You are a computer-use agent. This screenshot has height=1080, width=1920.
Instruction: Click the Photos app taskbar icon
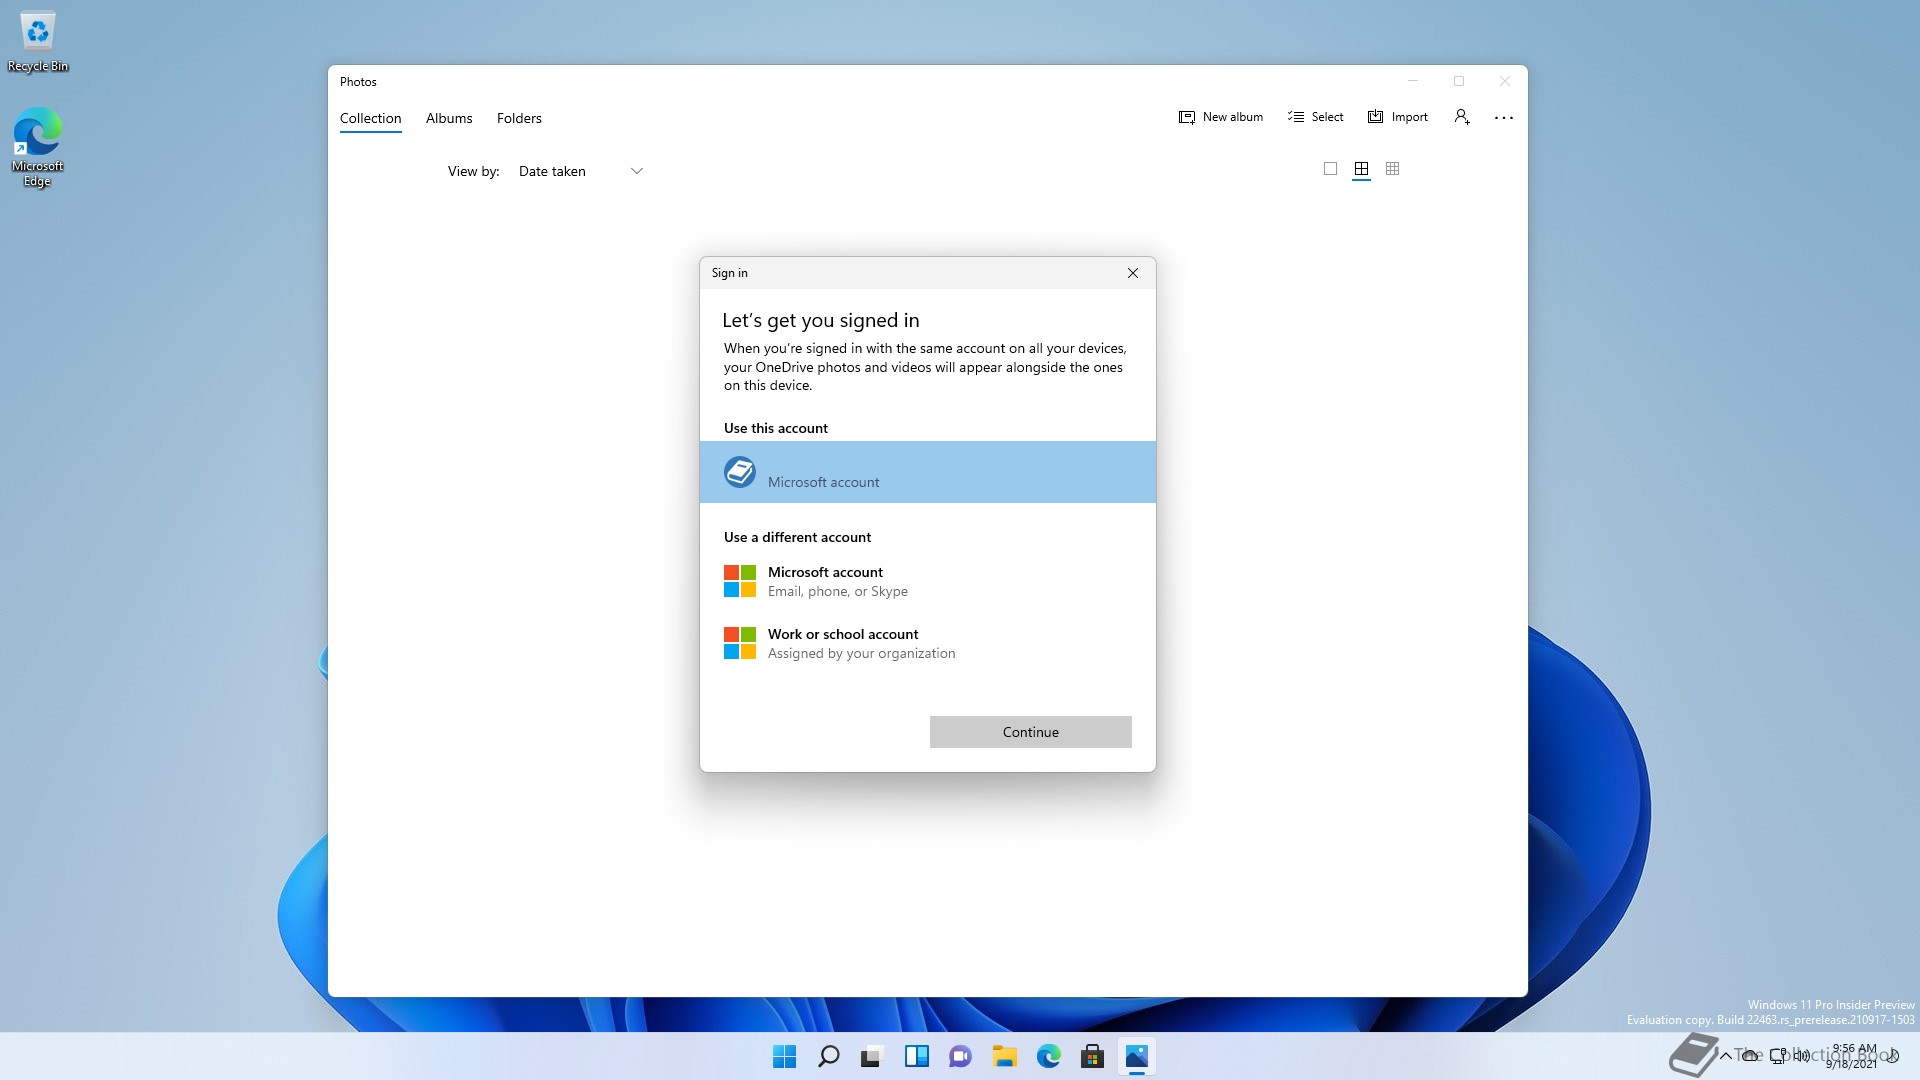click(1137, 1056)
